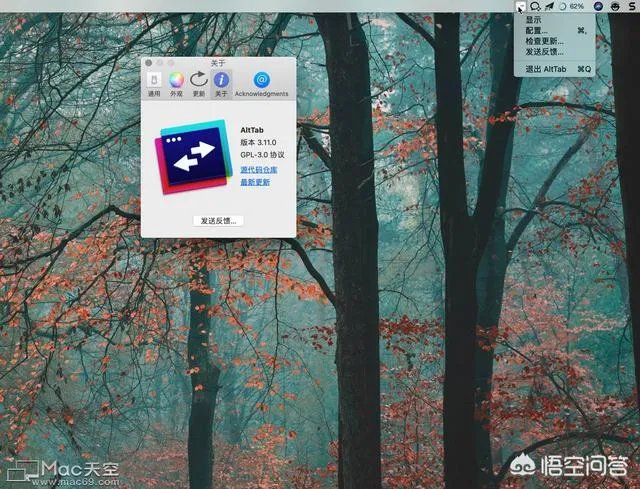Click the AltTab app logo image
The height and width of the screenshot is (489, 640).
pos(193,156)
